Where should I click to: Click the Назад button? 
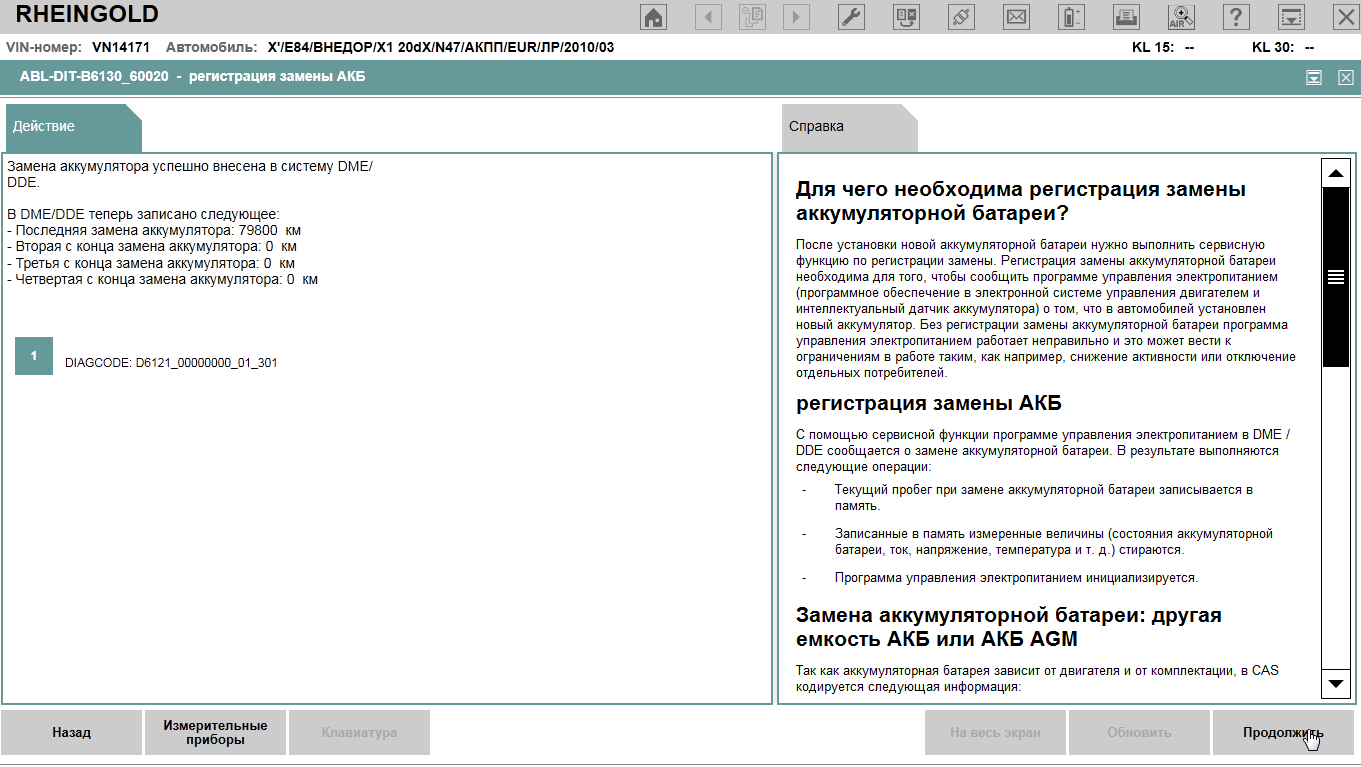pos(72,732)
